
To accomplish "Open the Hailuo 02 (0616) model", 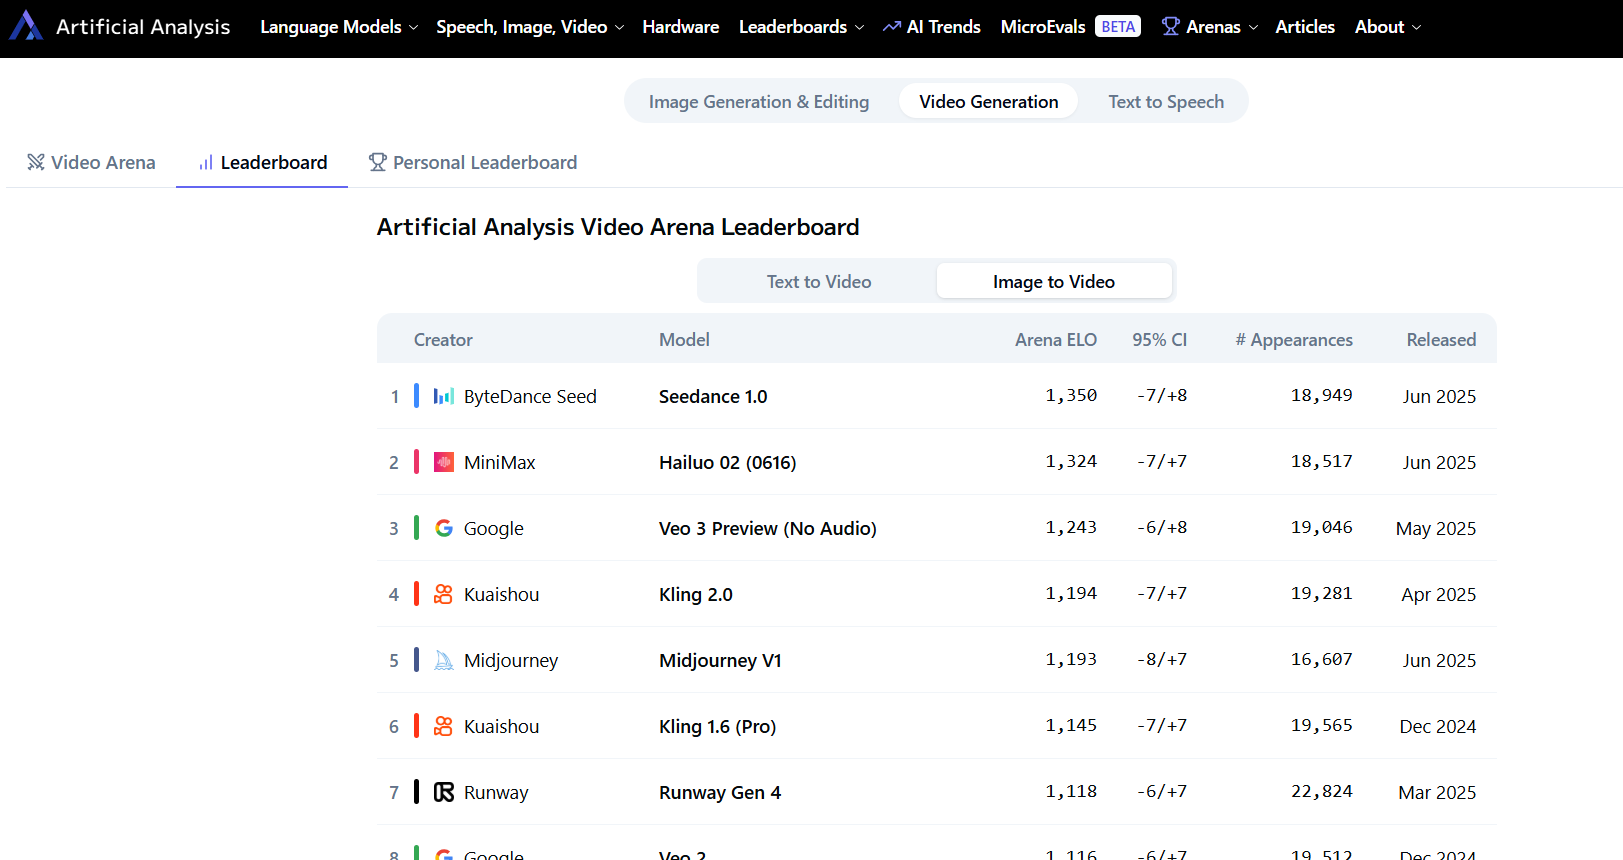I will coord(728,462).
